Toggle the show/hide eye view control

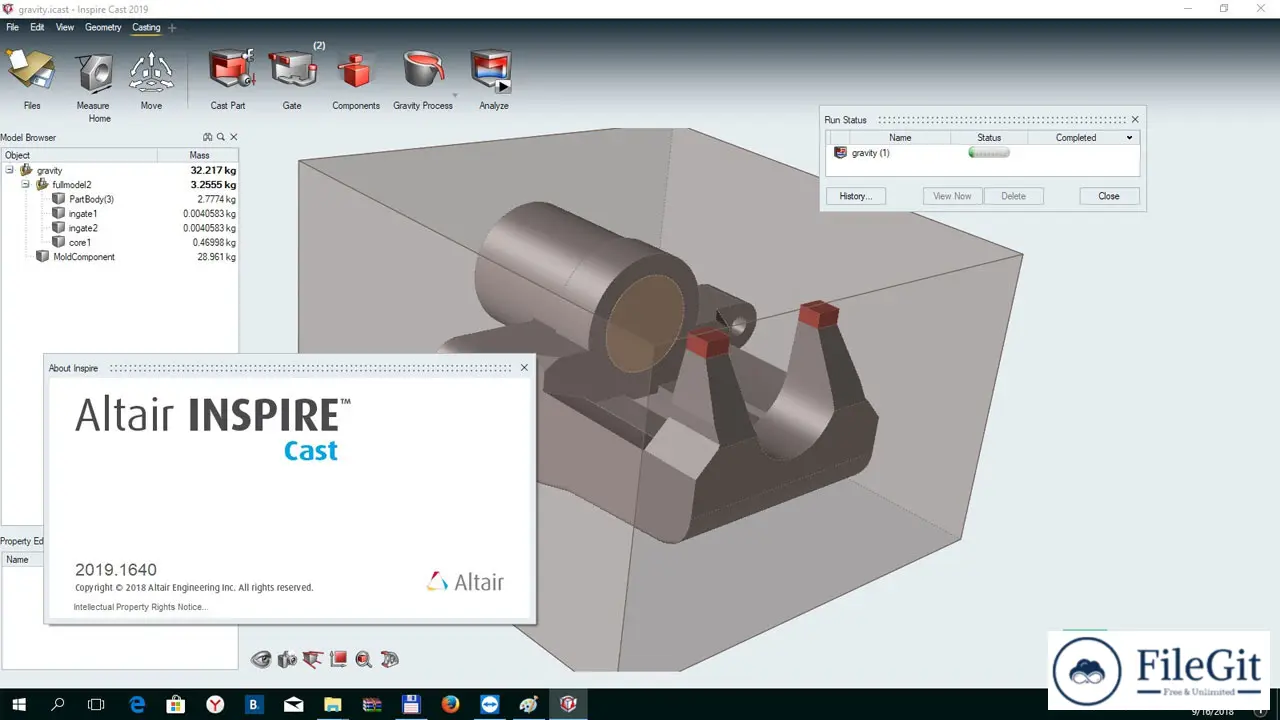261,659
